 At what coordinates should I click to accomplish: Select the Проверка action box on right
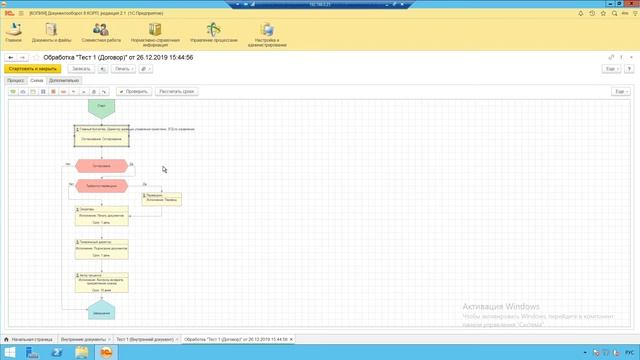(162, 199)
